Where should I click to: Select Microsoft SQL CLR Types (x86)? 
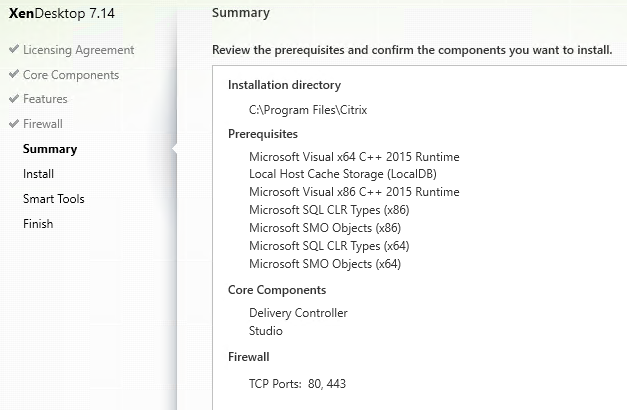329,210
